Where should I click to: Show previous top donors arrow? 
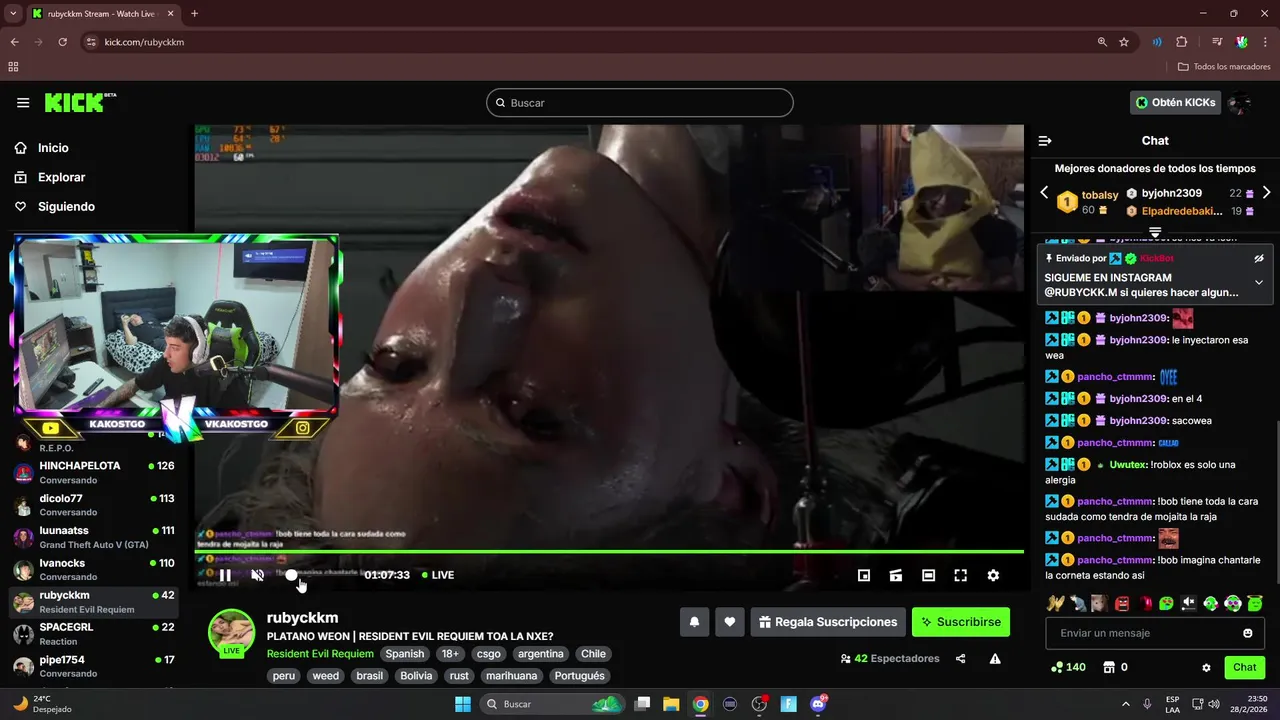1044,193
